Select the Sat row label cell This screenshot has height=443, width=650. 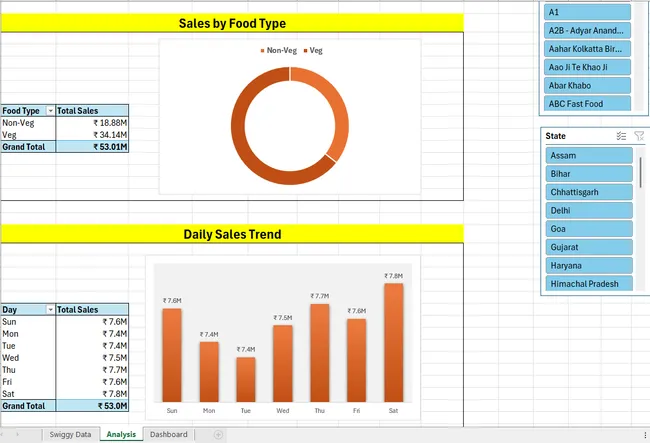point(28,394)
